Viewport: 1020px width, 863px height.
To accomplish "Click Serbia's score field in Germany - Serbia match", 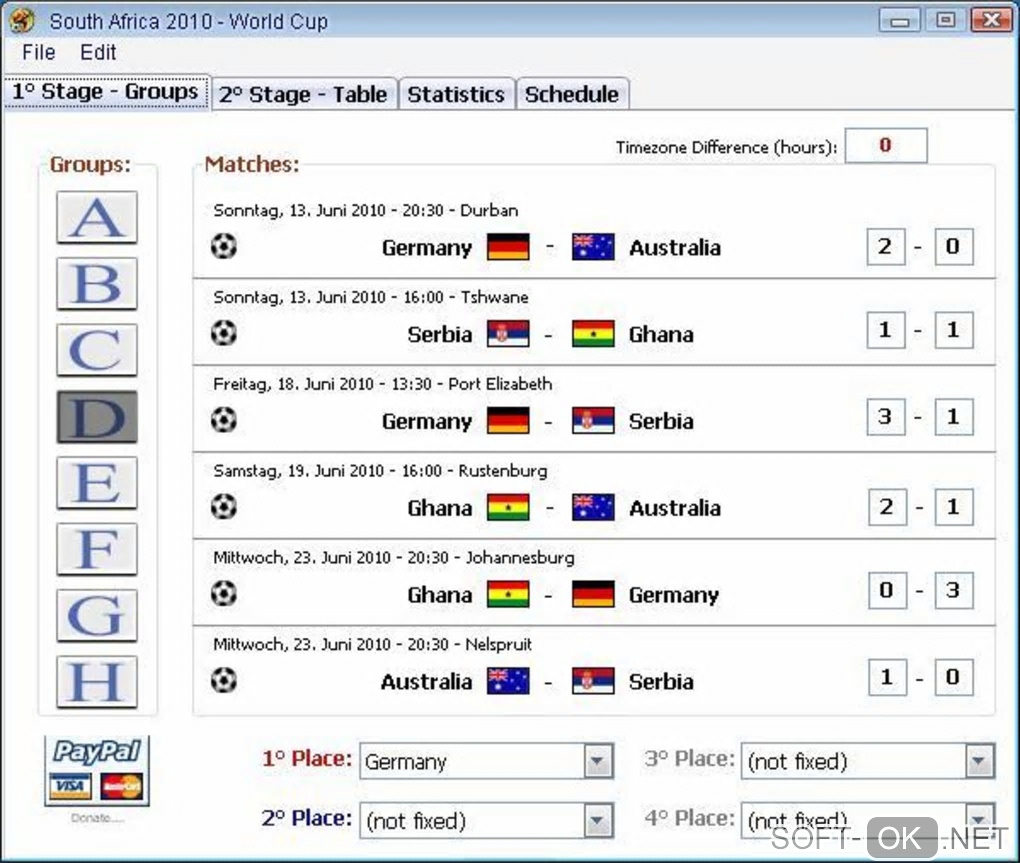I will (x=954, y=417).
